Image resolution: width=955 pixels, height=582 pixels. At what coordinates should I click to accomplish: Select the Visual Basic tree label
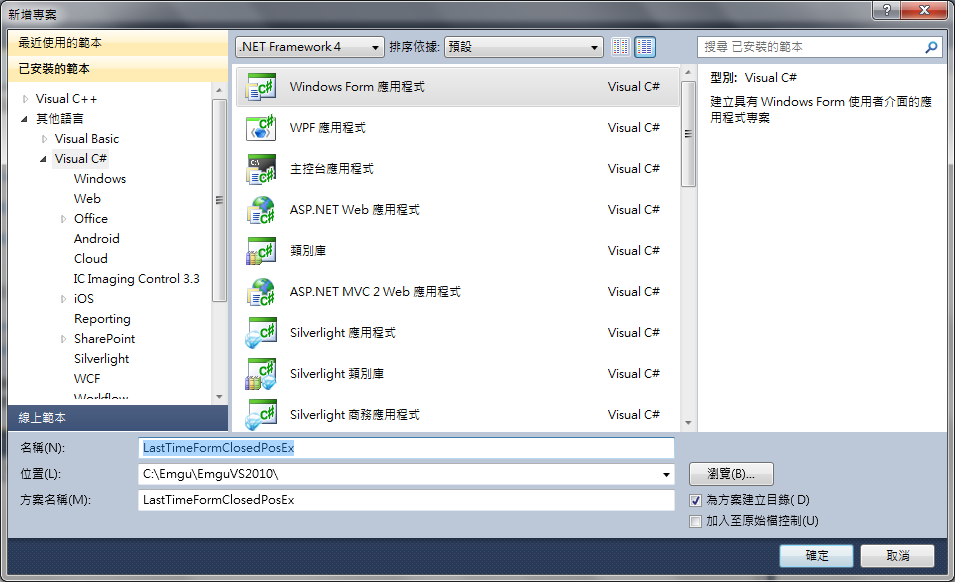[86, 139]
